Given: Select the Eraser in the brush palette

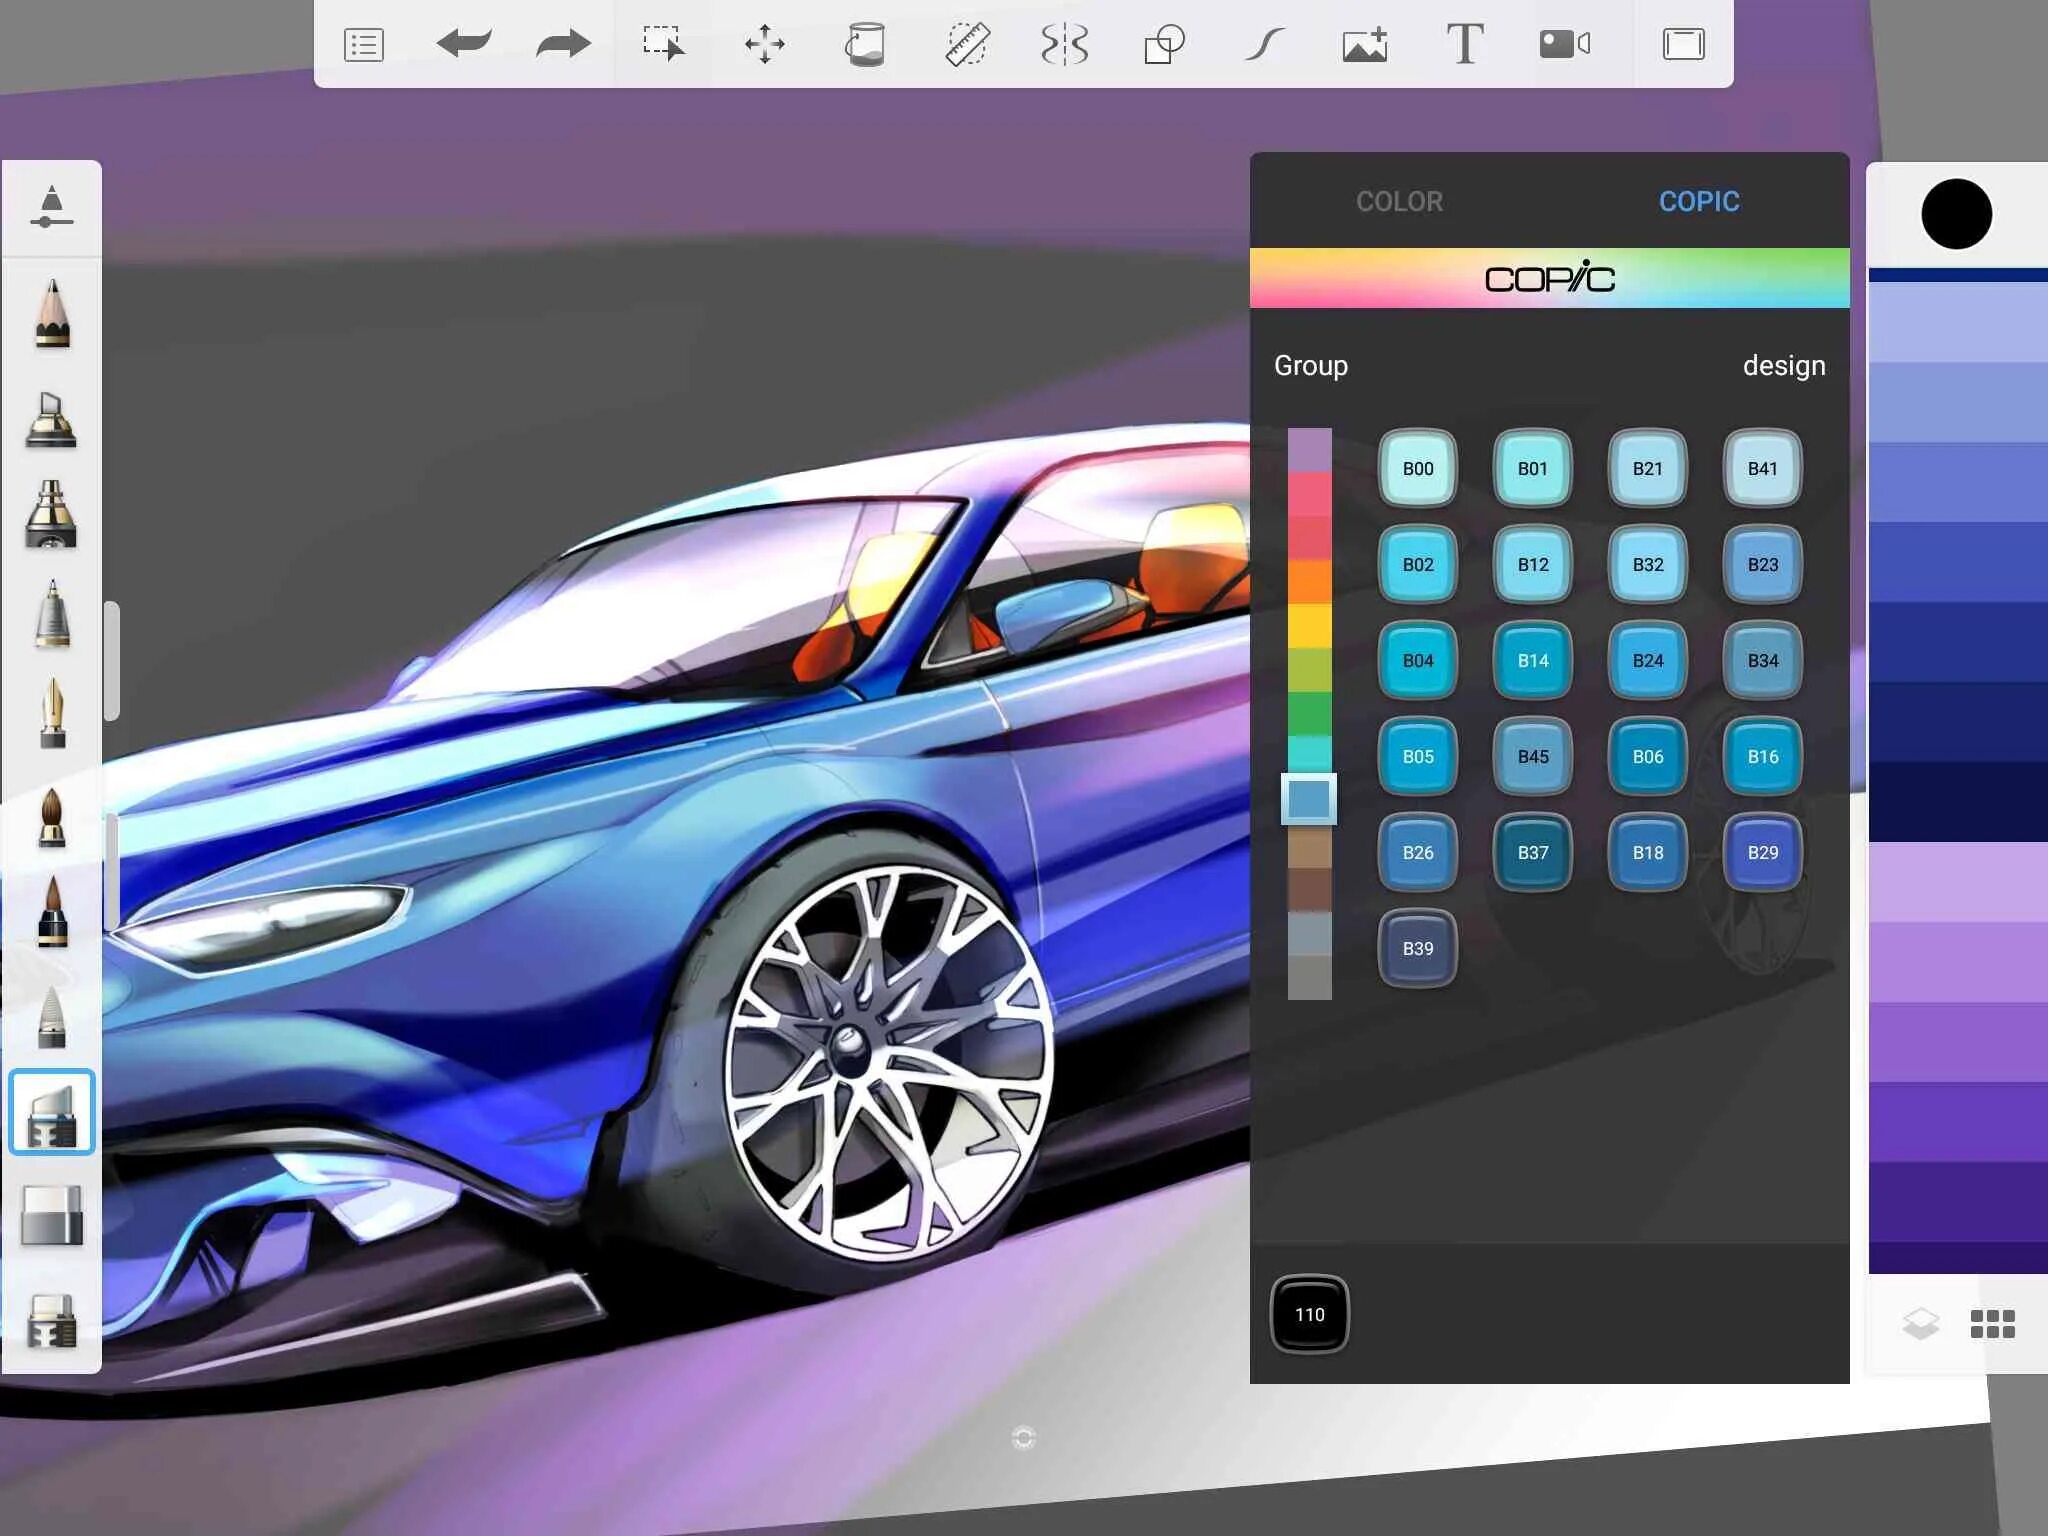Looking at the screenshot, I should coord(52,1213).
